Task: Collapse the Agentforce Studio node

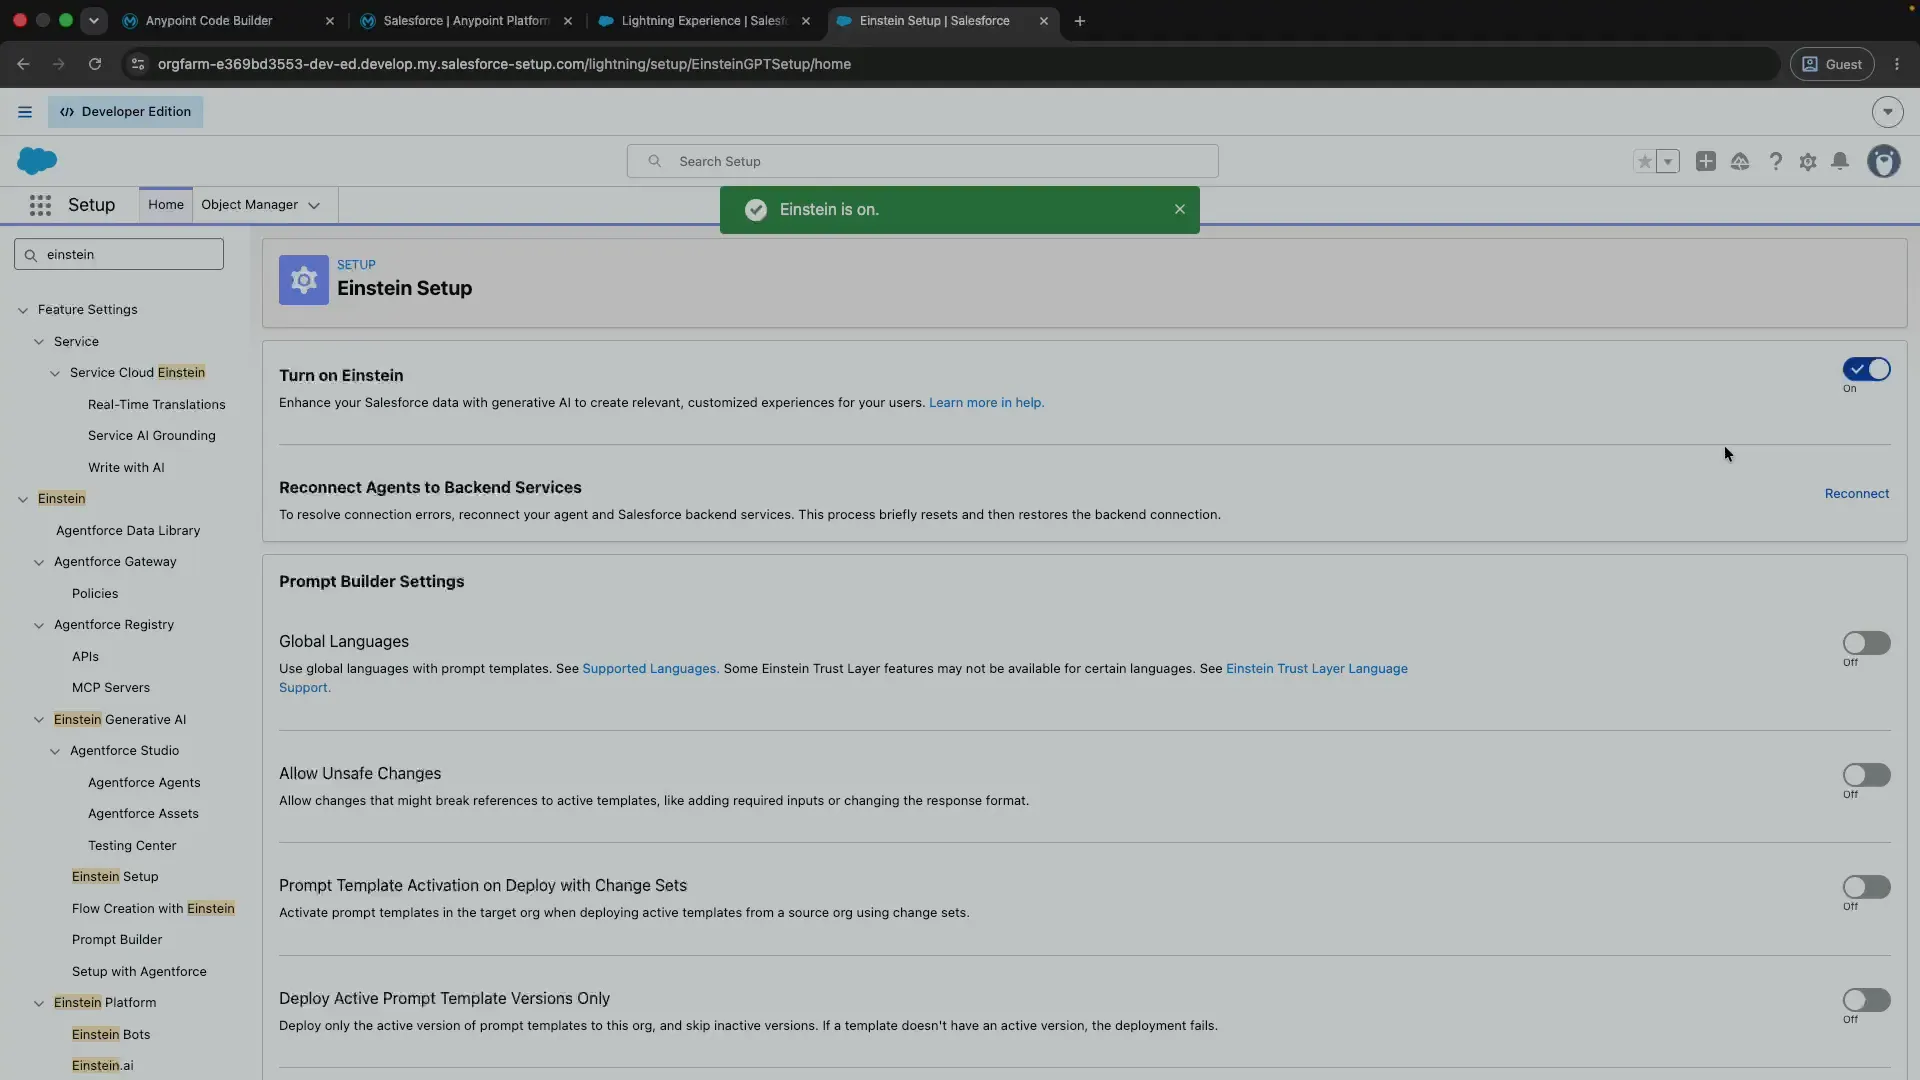Action: point(55,751)
